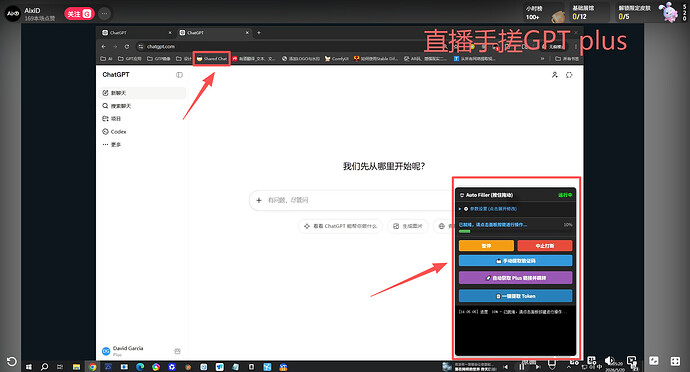Click the 关注 follow button beside AixiD
690x372 pixels.
click(79, 14)
